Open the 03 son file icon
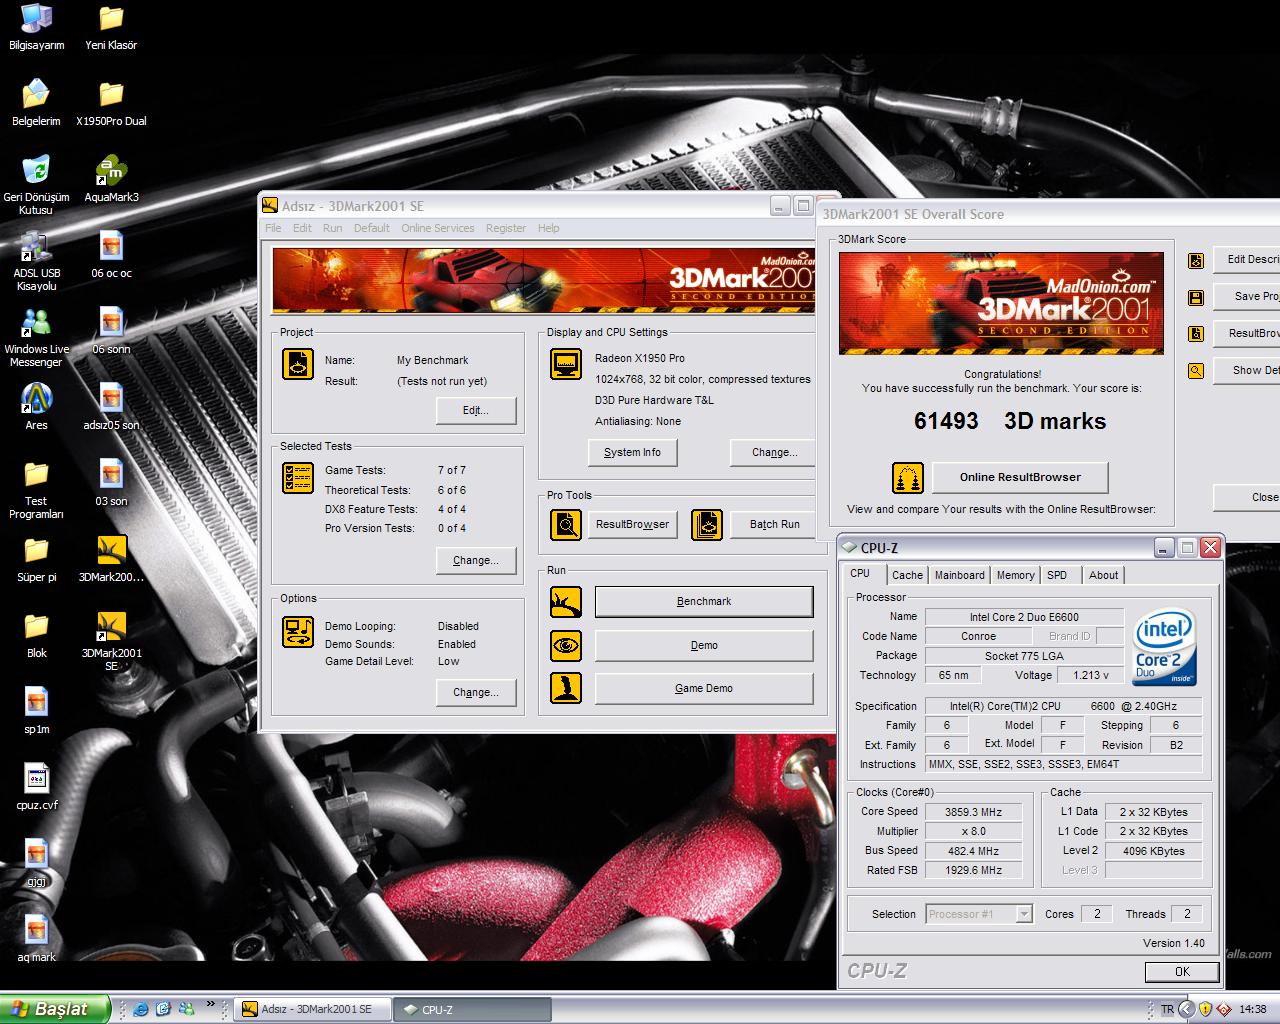The height and width of the screenshot is (1024, 1280). [x=111, y=483]
